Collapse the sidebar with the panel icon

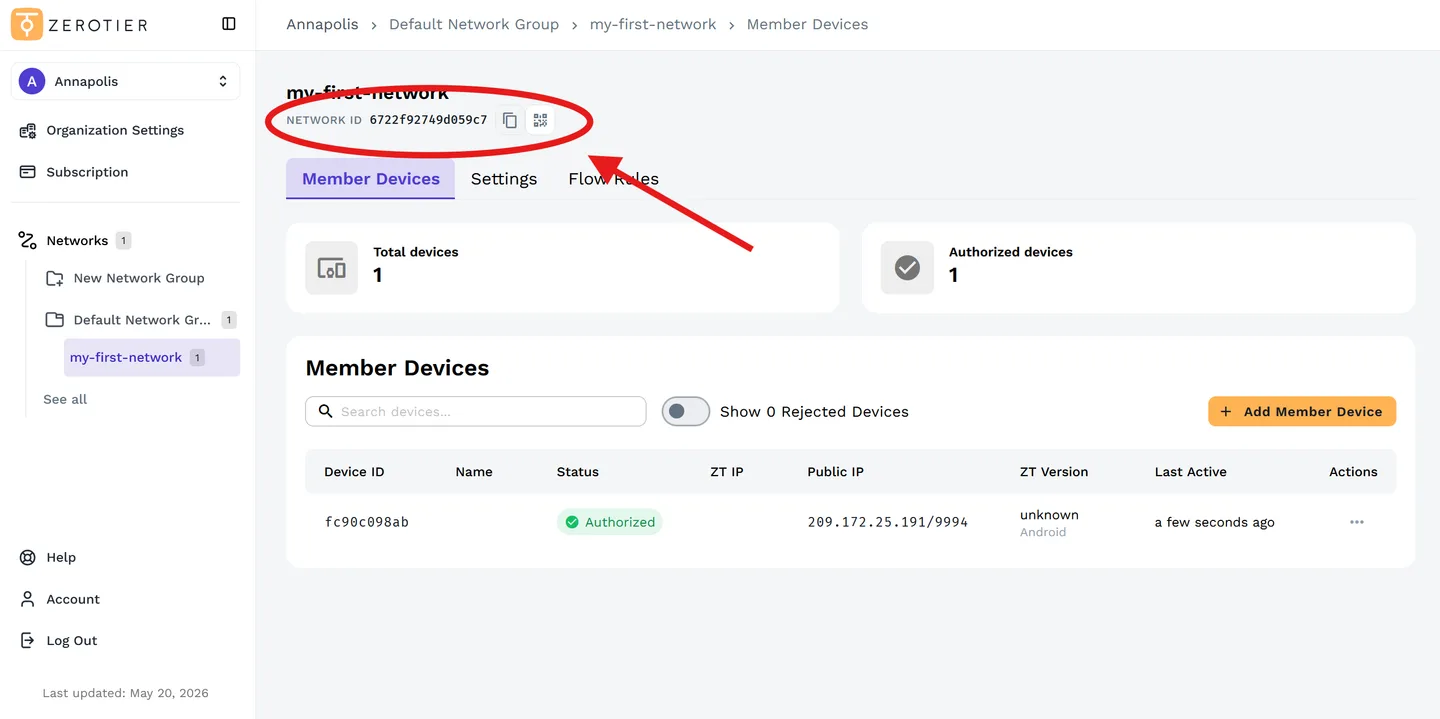(x=229, y=24)
